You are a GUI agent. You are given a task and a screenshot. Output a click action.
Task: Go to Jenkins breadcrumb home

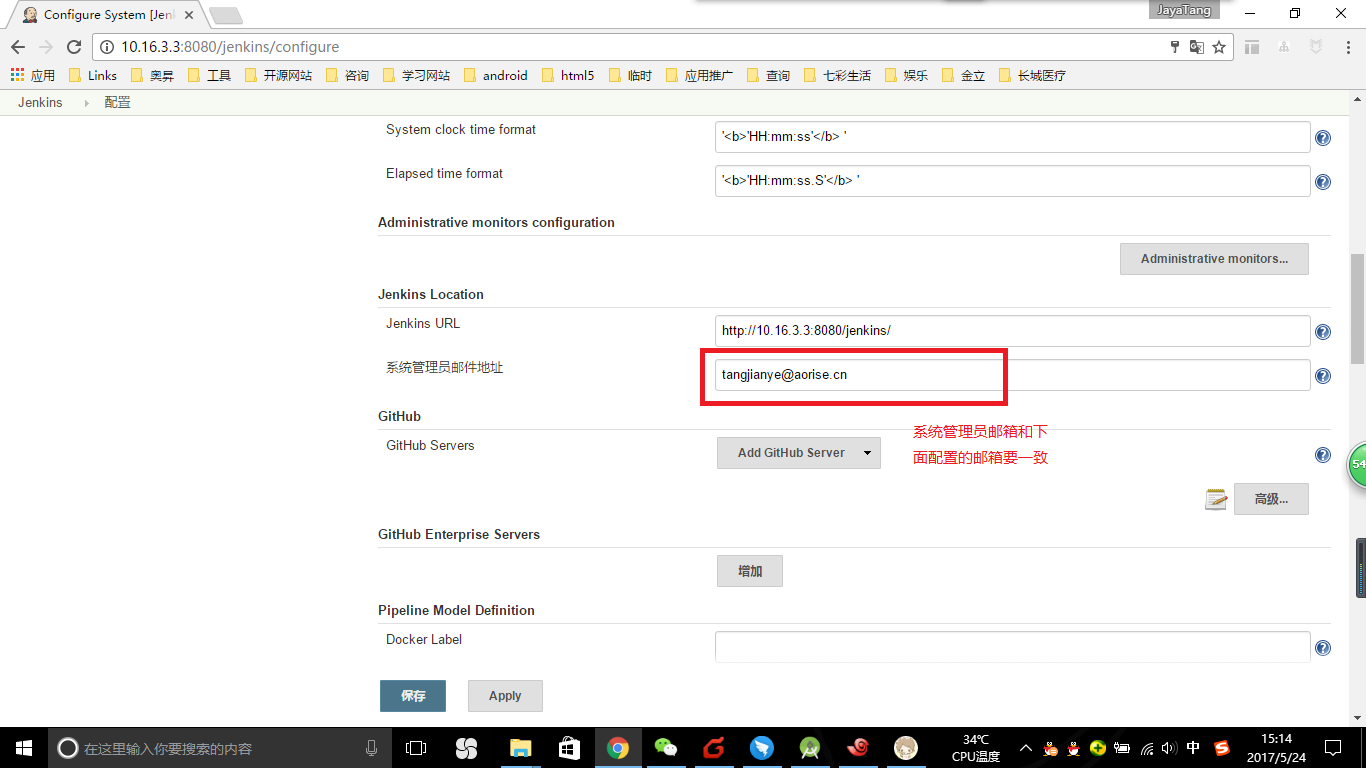pos(40,102)
